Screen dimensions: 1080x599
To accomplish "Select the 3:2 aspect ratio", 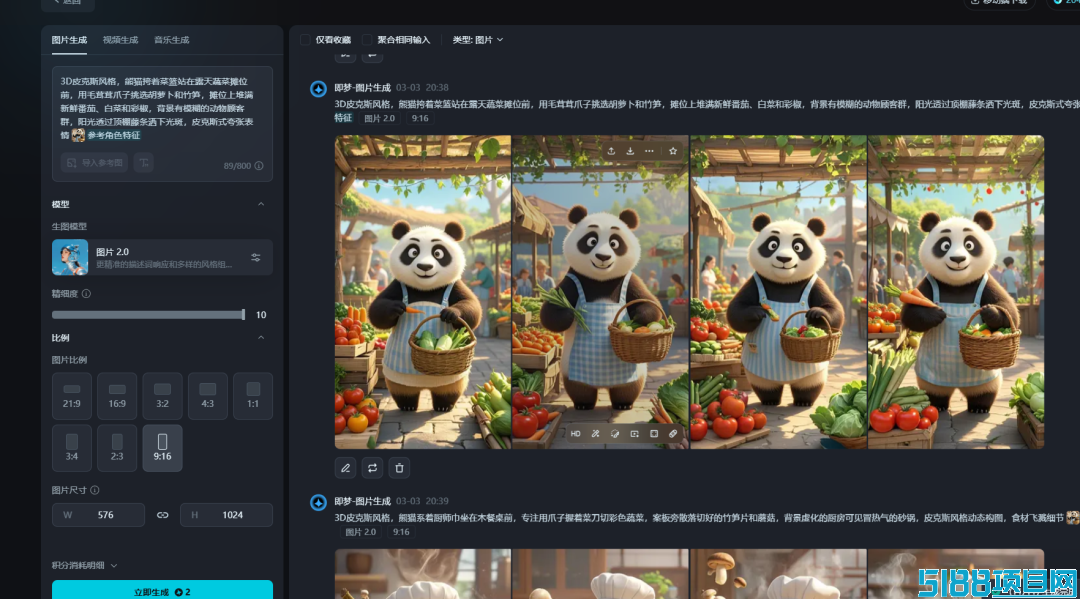I will click(x=163, y=396).
